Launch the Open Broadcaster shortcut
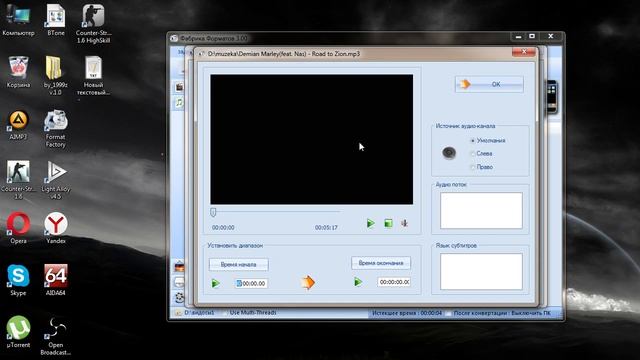Viewport: 640px width, 360px height. (56, 336)
